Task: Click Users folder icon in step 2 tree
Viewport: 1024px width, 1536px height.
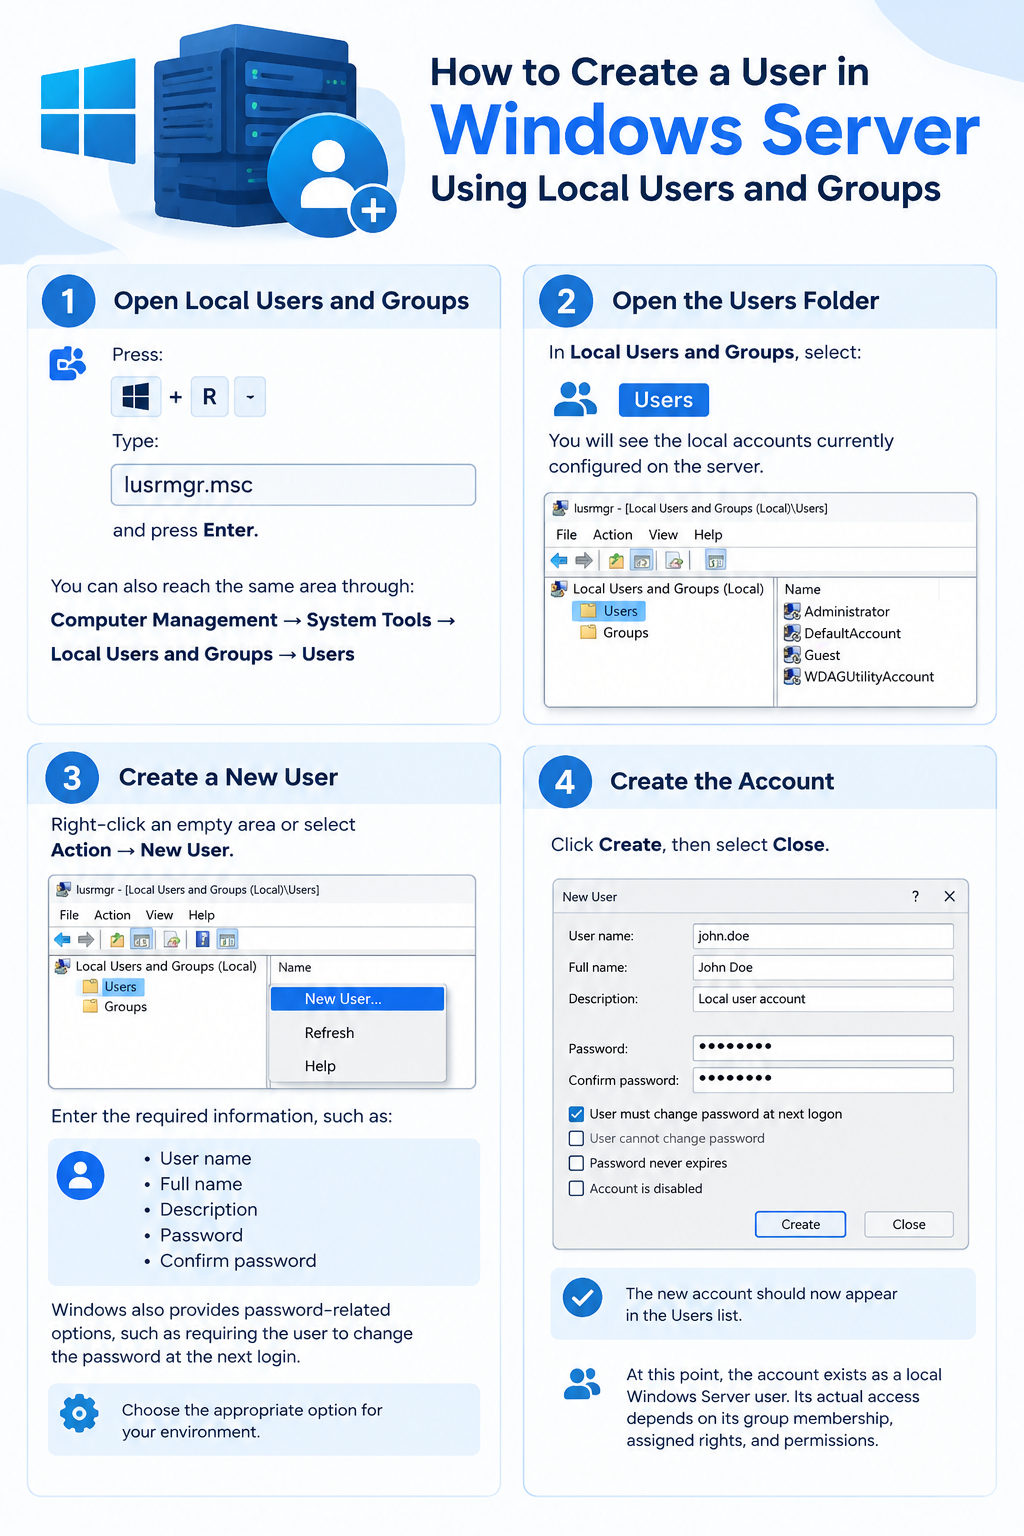Action: tap(589, 611)
